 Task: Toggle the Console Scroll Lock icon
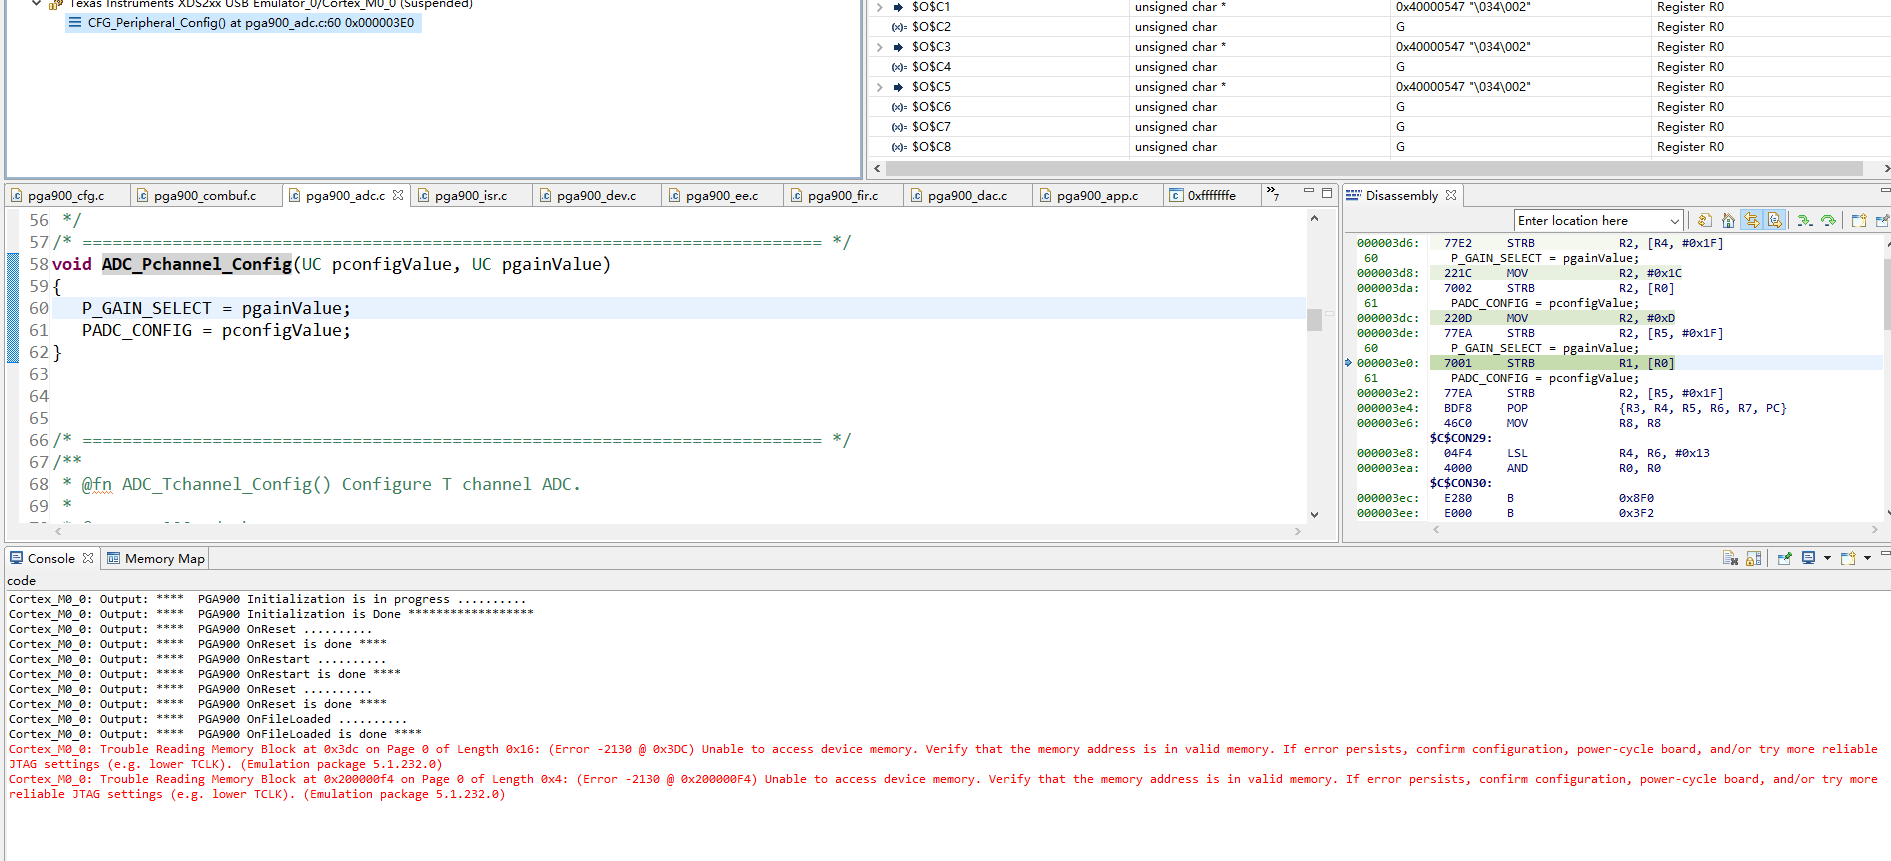(x=1754, y=558)
